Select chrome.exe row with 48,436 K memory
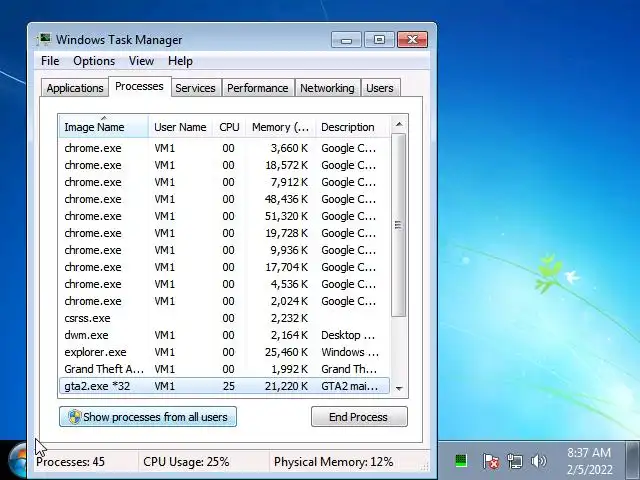The image size is (640, 480). click(x=224, y=199)
